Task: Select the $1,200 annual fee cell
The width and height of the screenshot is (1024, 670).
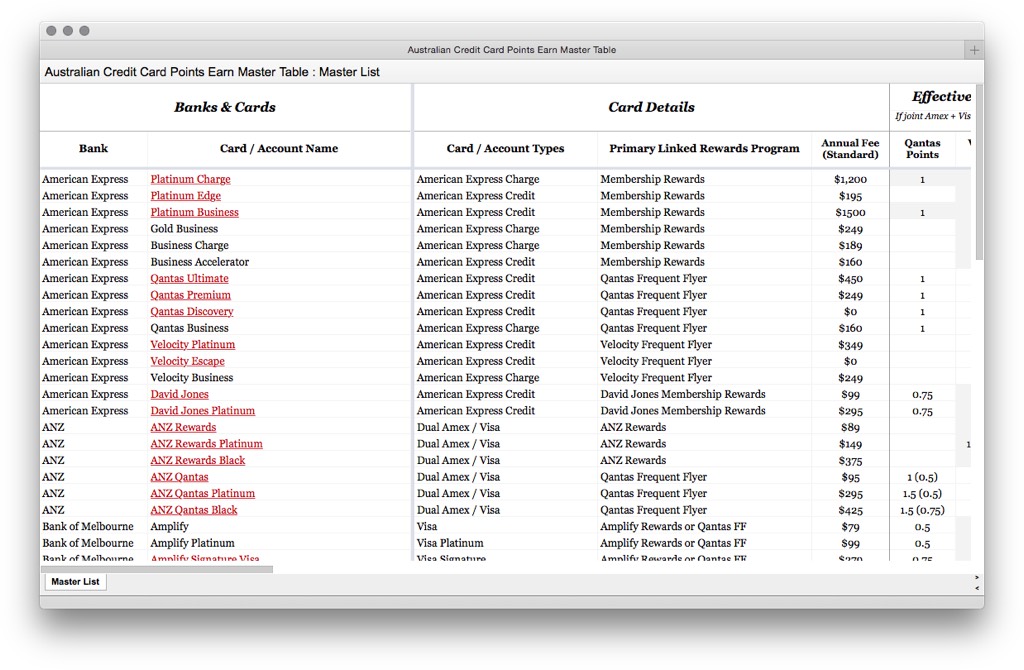Action: coord(850,179)
